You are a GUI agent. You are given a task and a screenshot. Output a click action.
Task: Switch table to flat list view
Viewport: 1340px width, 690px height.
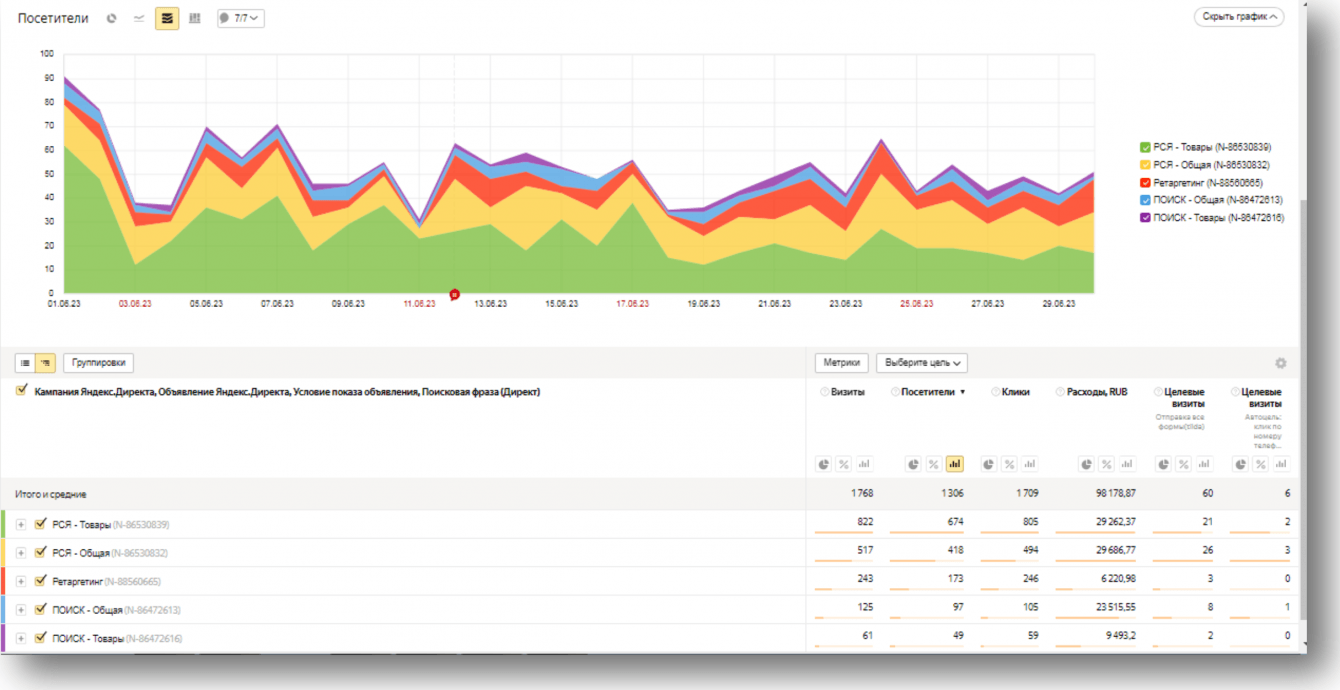click(25, 363)
